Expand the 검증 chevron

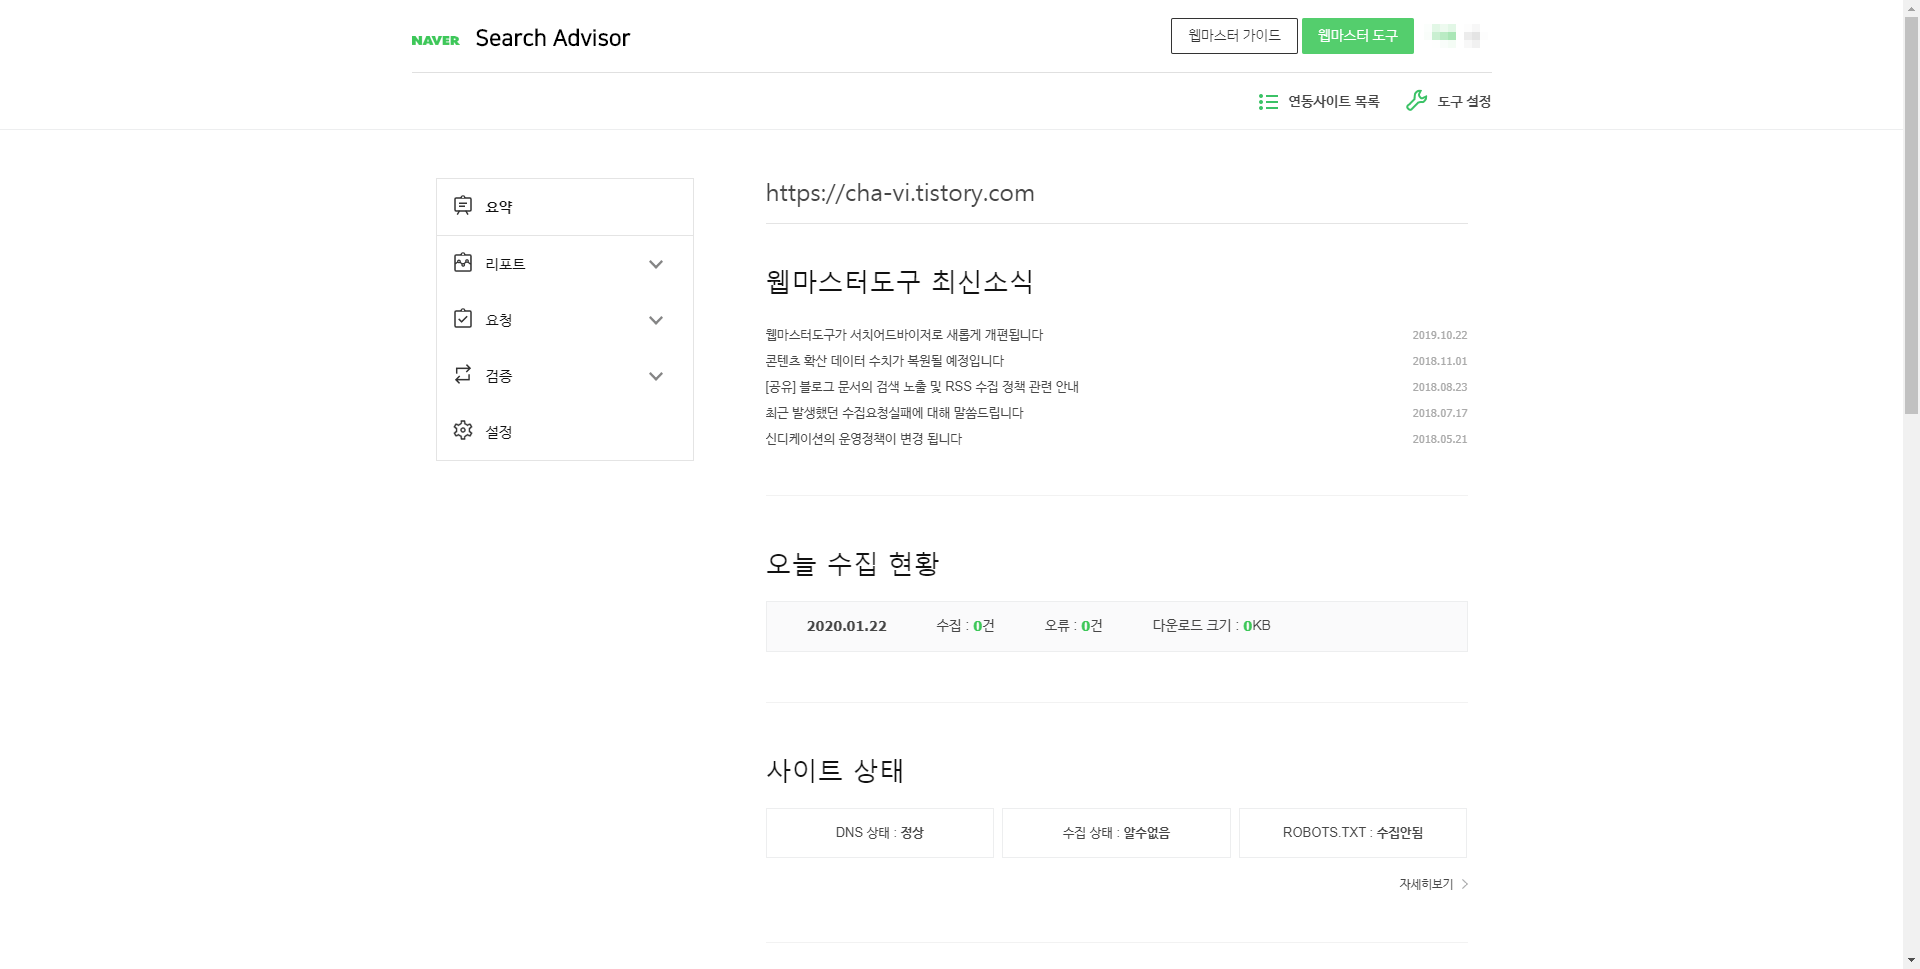coord(656,377)
